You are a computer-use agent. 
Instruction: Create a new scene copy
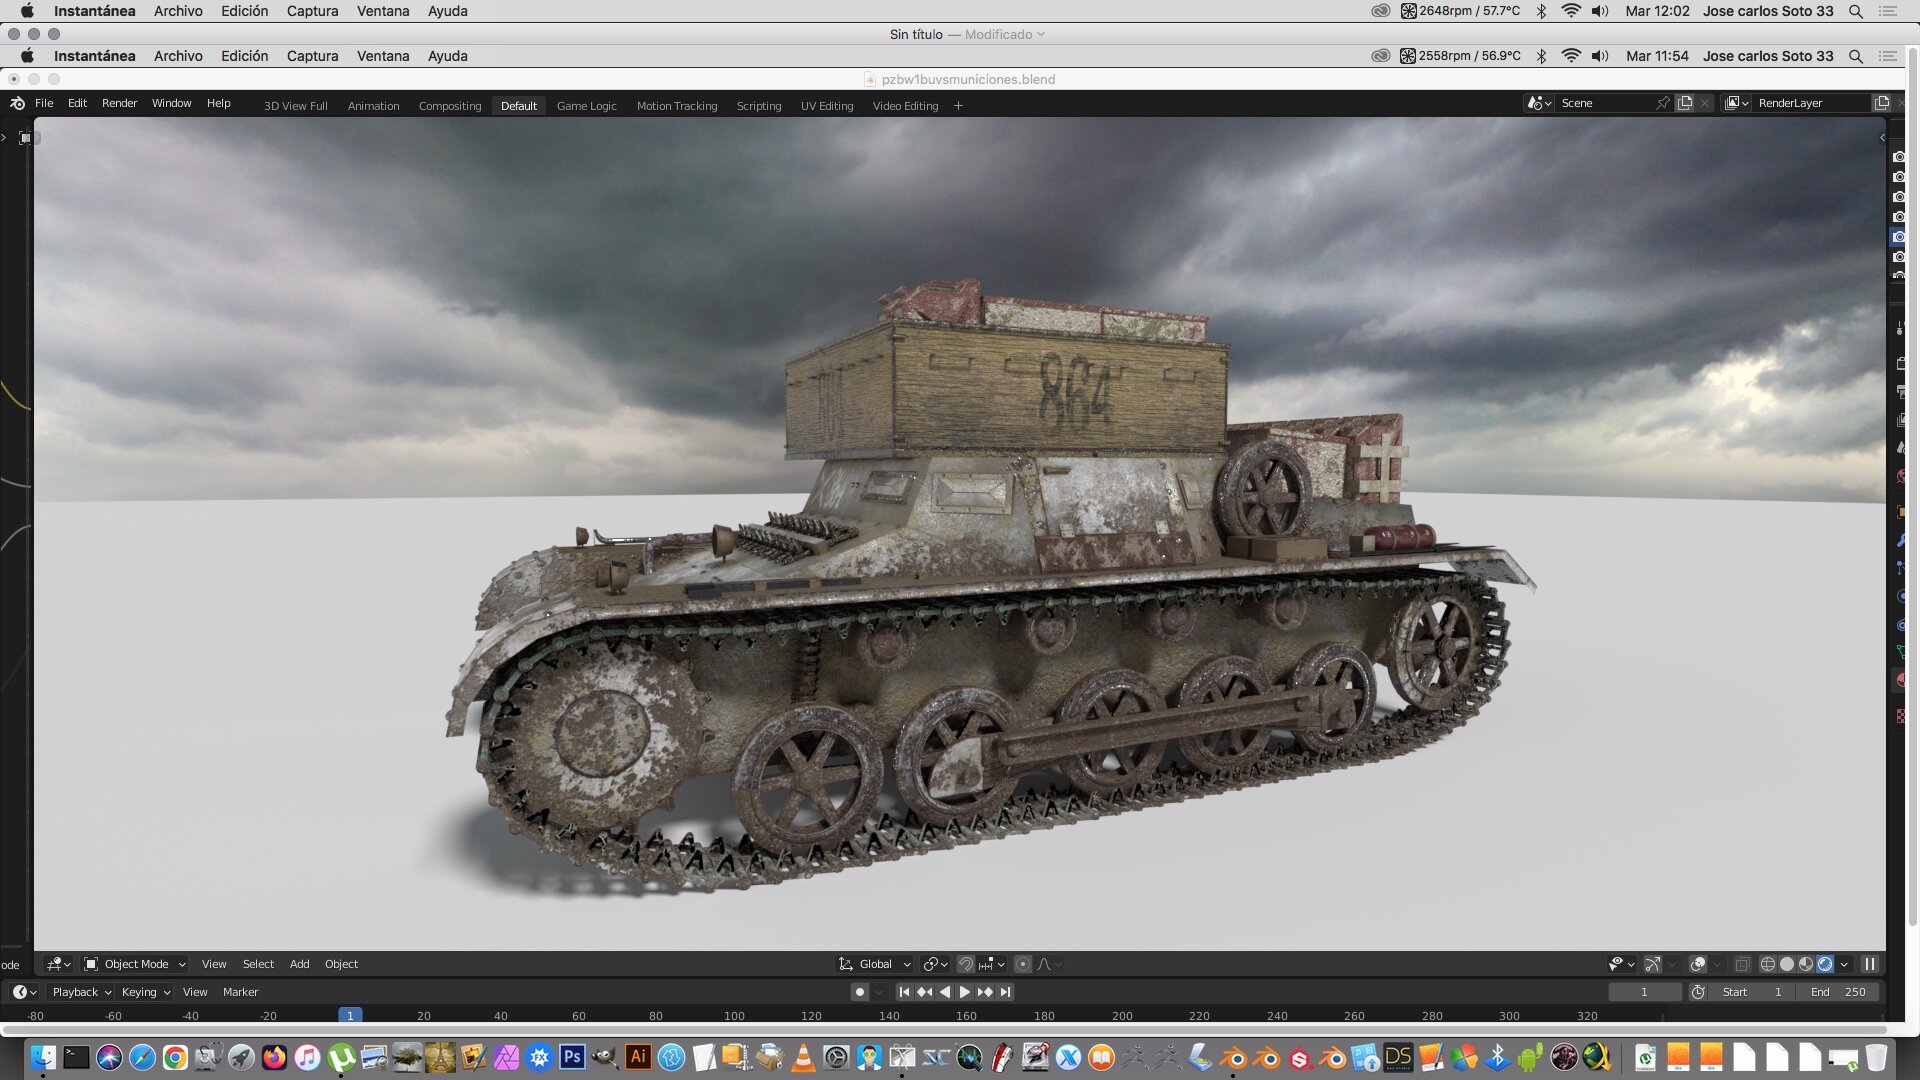click(x=1685, y=103)
